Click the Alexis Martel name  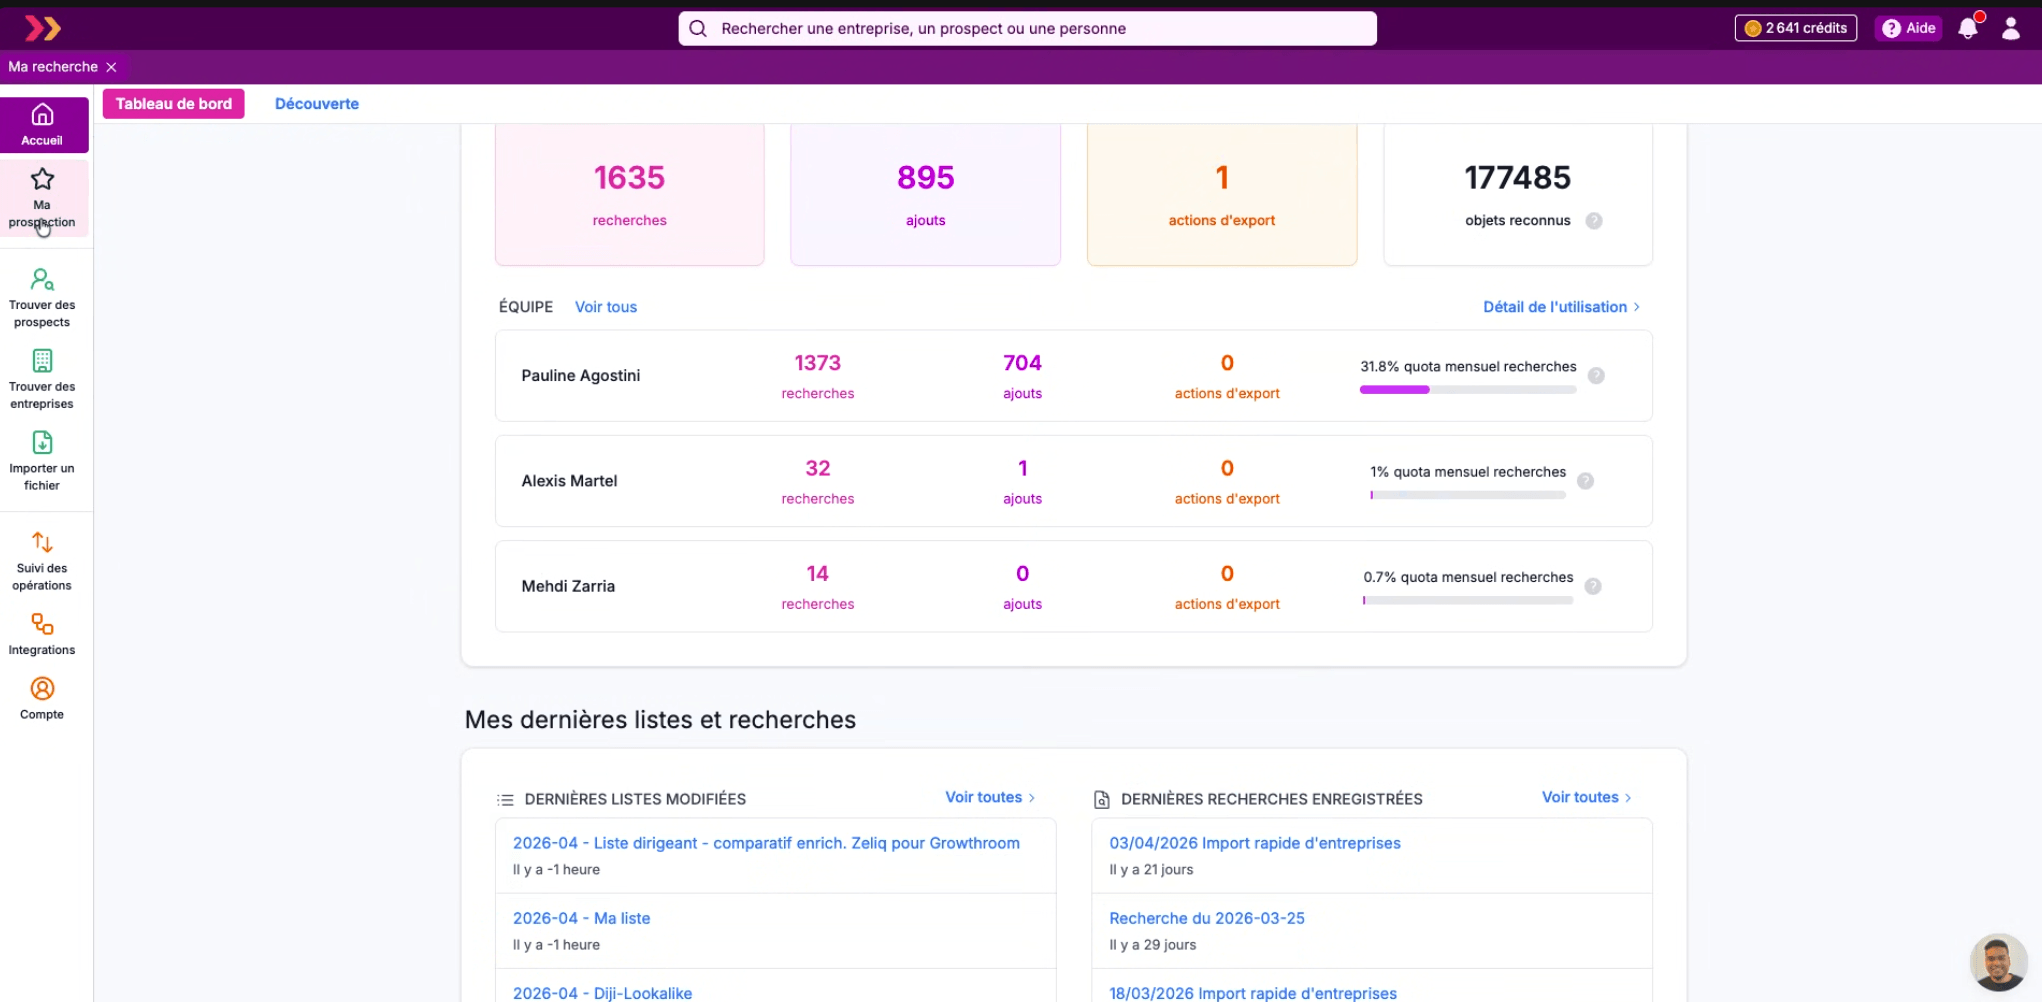[570, 481]
